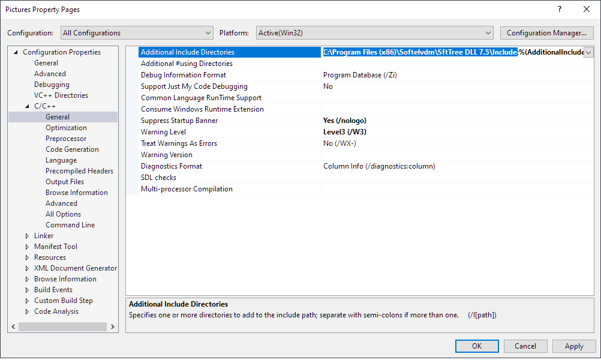Select General under Configuration Properties
601x360 pixels.
[x=46, y=63]
